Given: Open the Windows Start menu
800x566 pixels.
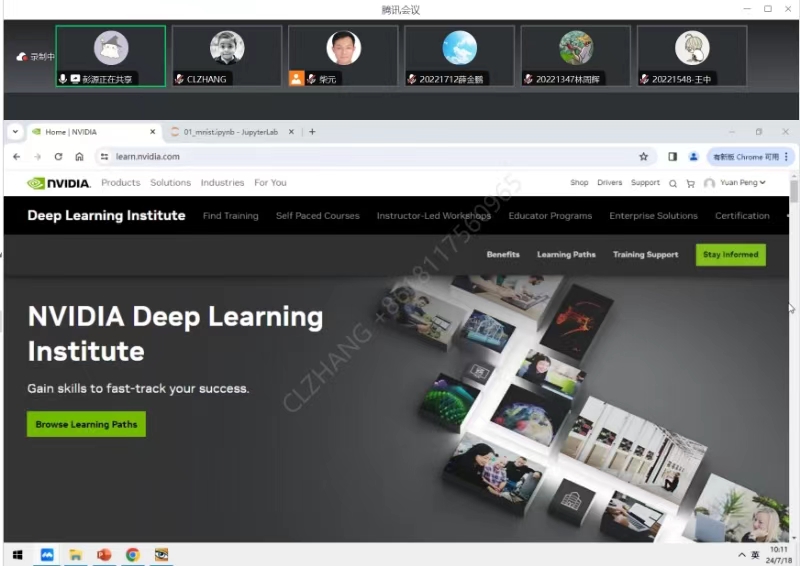Looking at the screenshot, I should click(17, 555).
